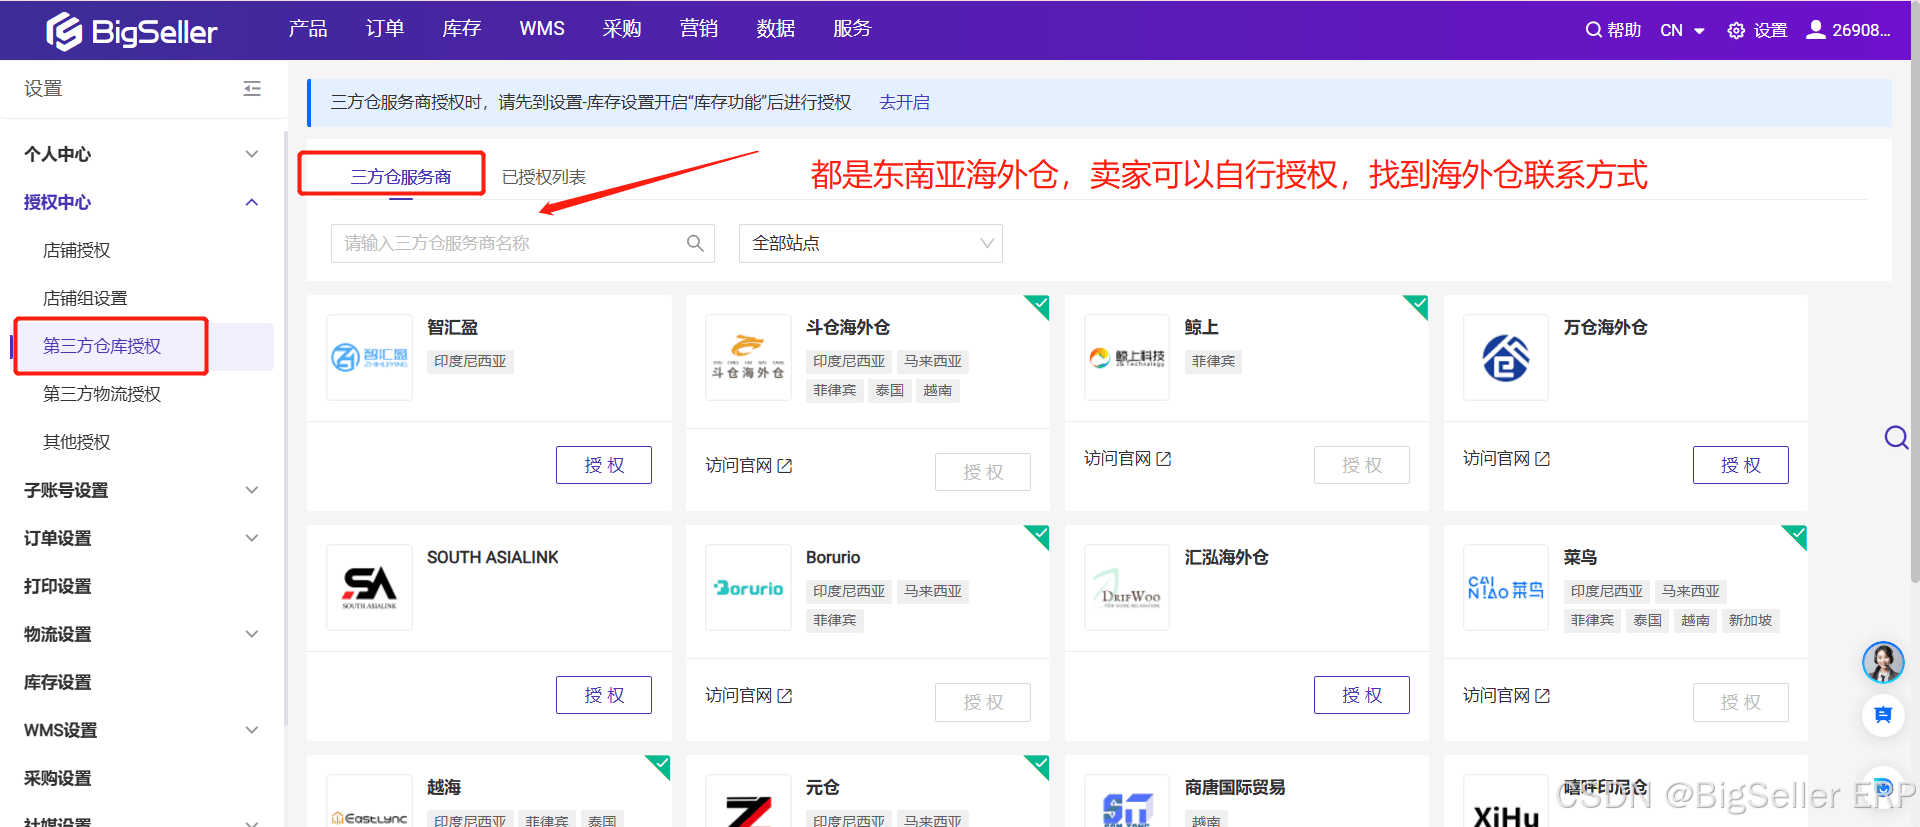
Task: Click the greyed 授权 button for 菜鸟
Action: pyautogui.click(x=1741, y=702)
